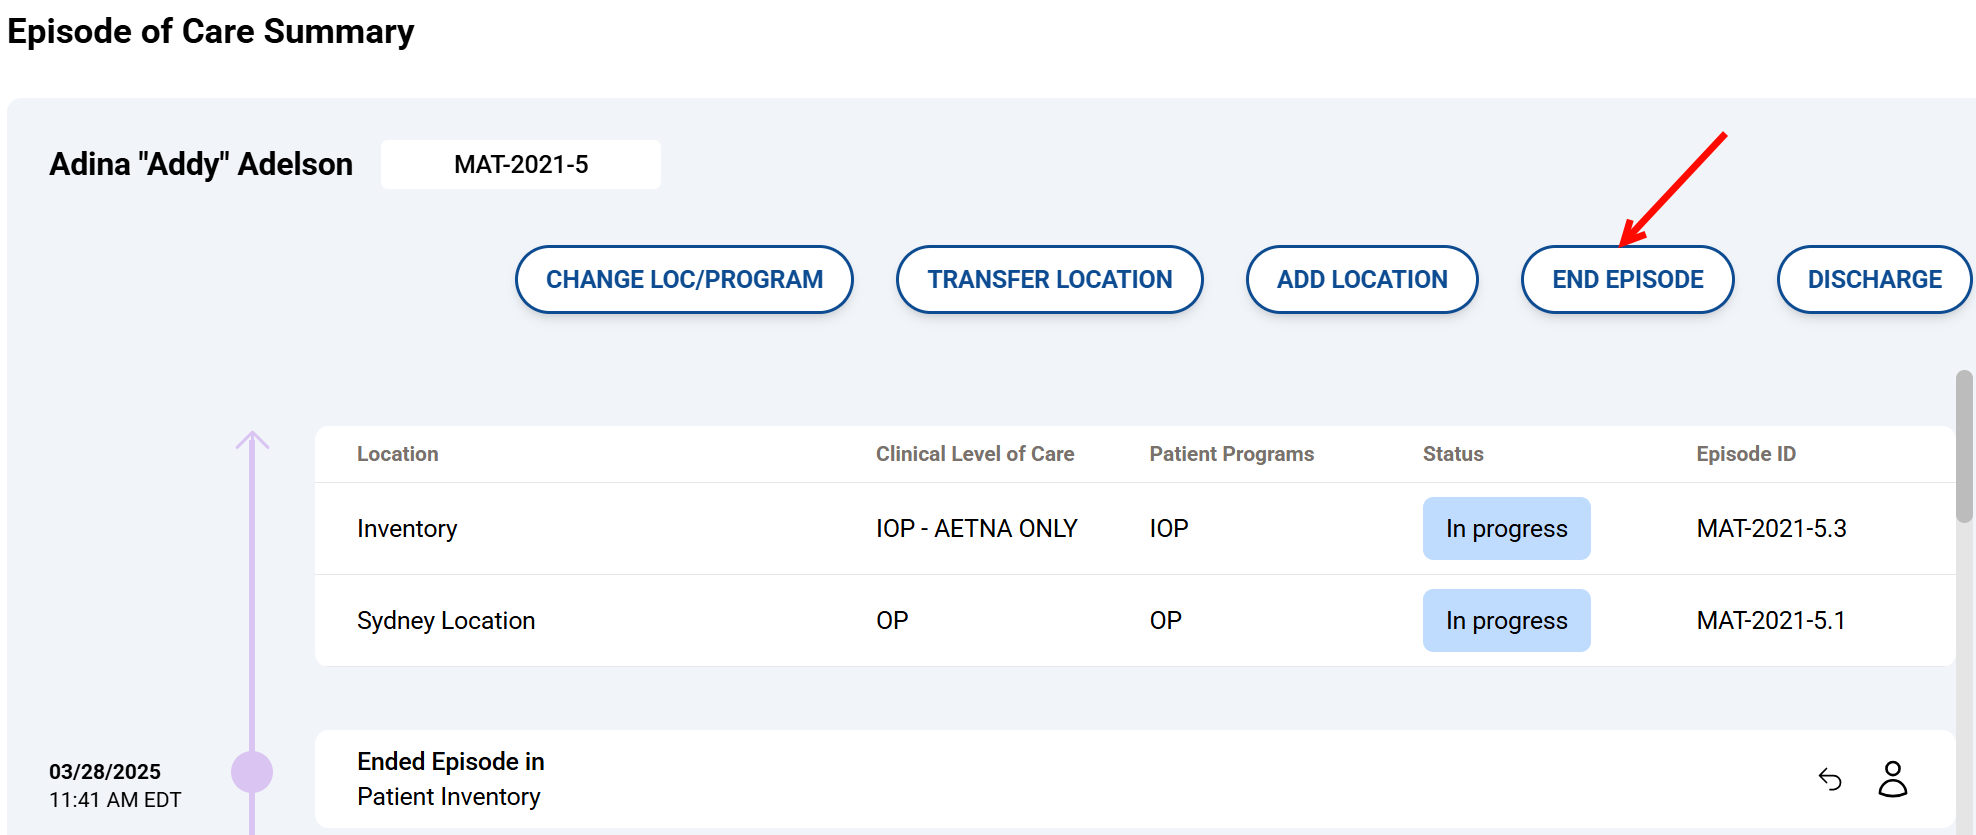Click the vertical scrollbar thumb
The image size is (1976, 835).
click(1964, 446)
